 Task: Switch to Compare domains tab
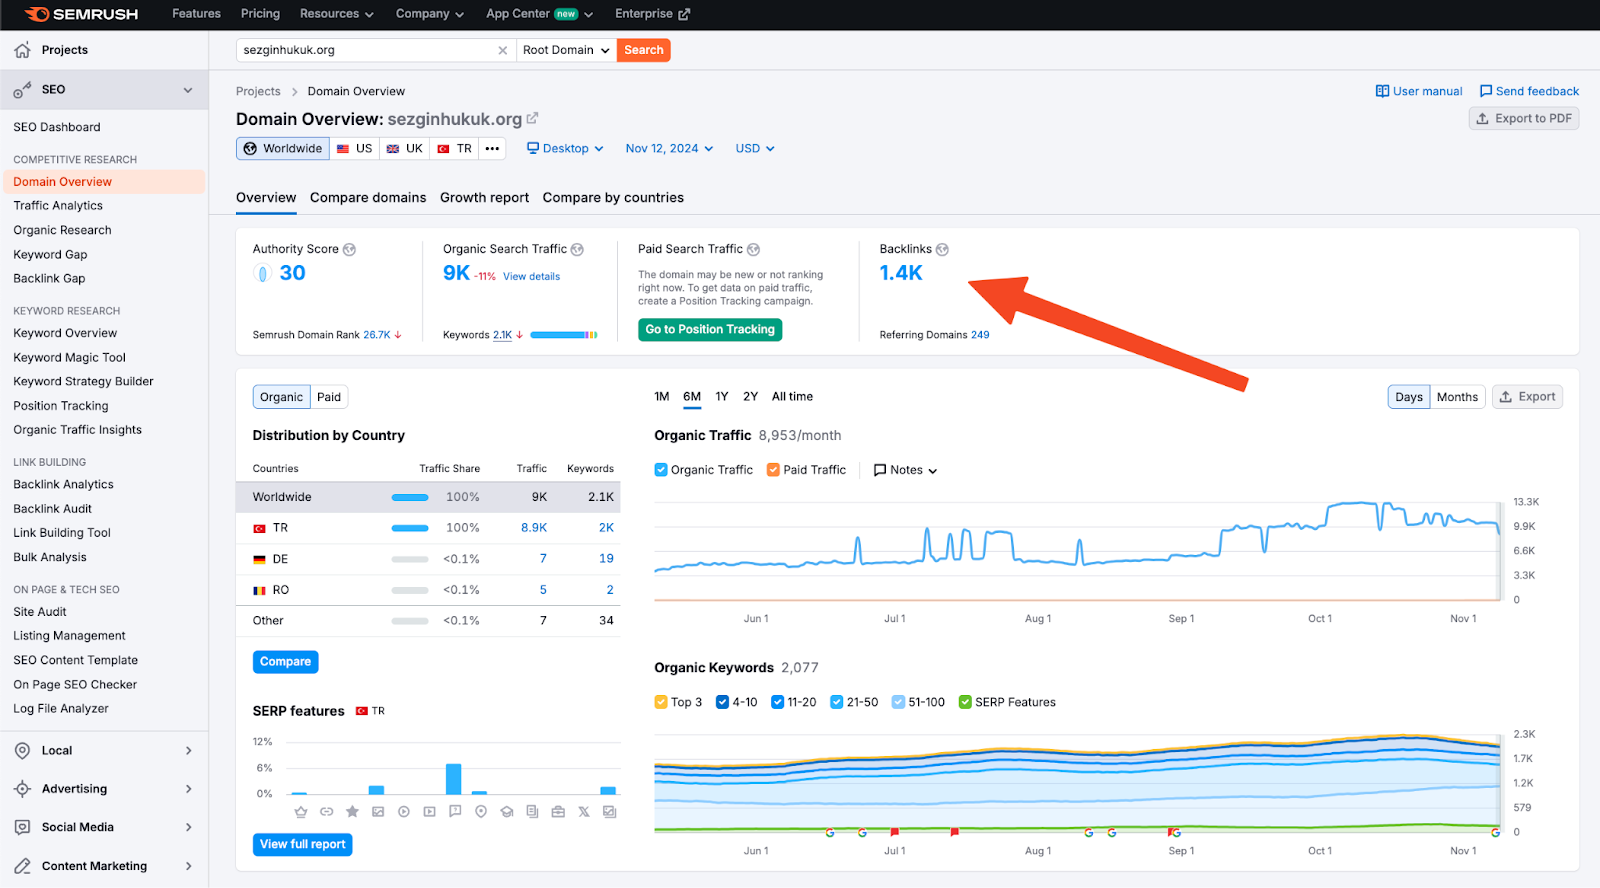pyautogui.click(x=368, y=198)
